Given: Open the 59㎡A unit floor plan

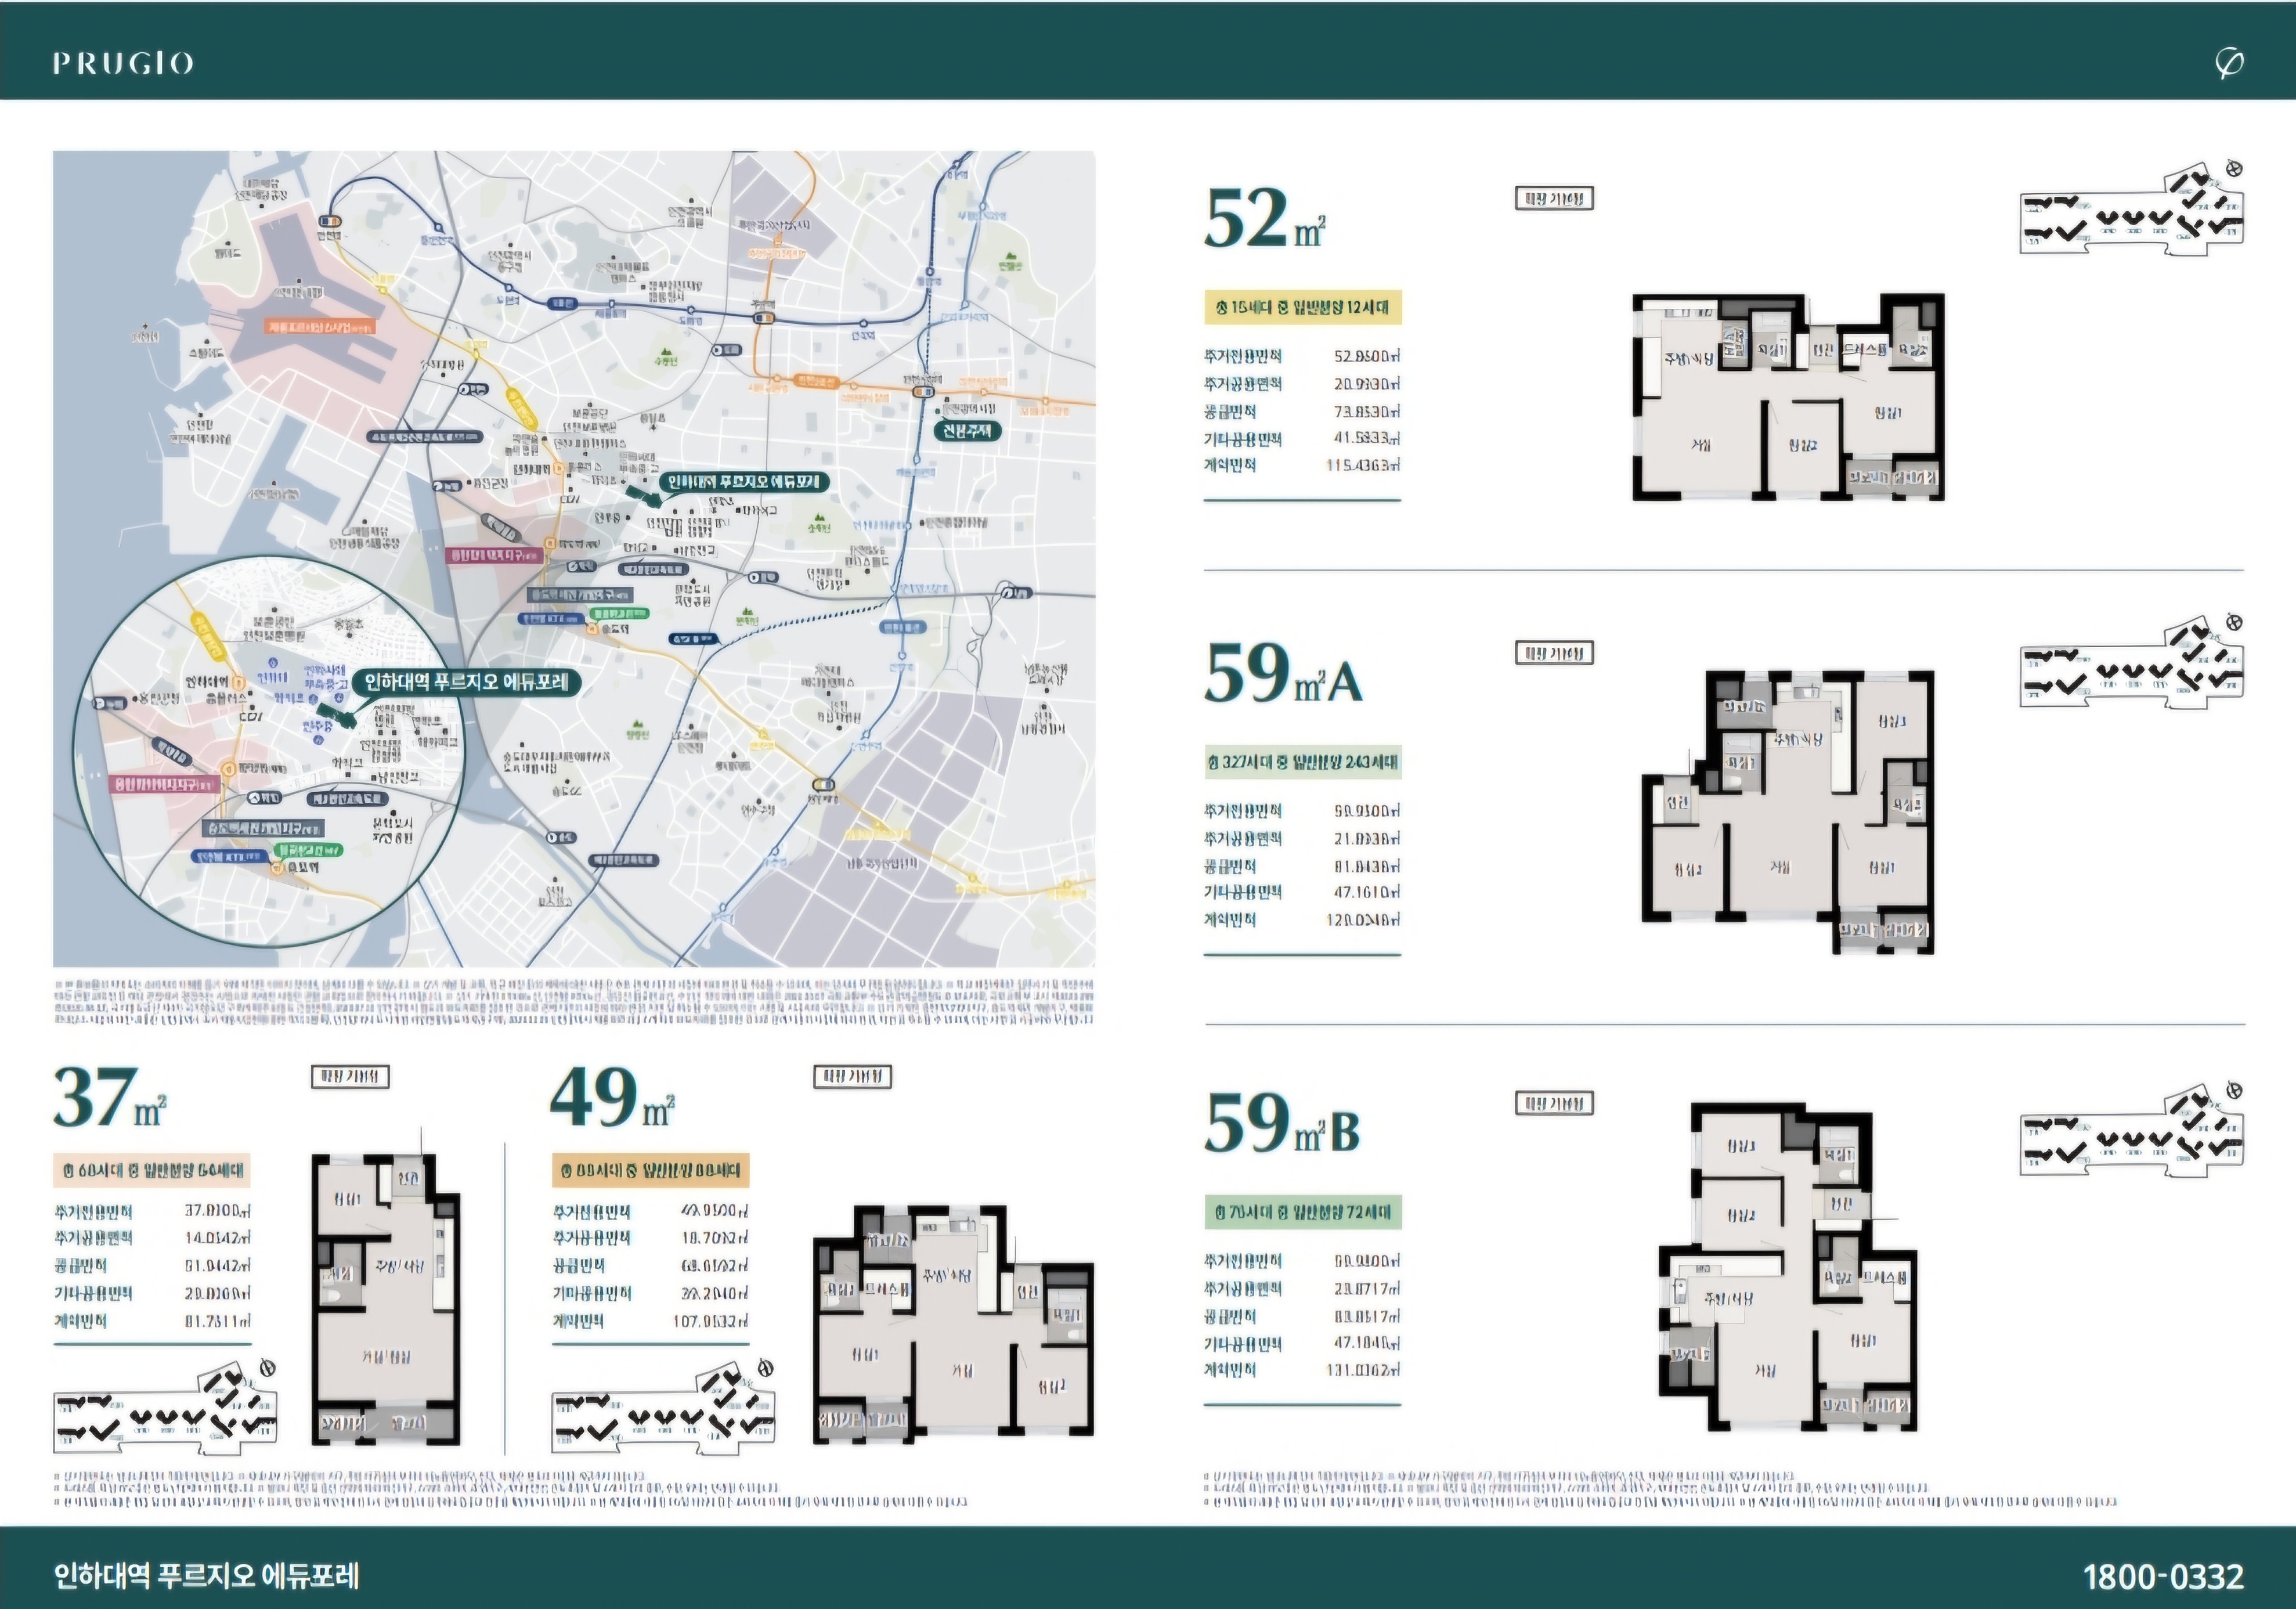Looking at the screenshot, I should (1788, 811).
